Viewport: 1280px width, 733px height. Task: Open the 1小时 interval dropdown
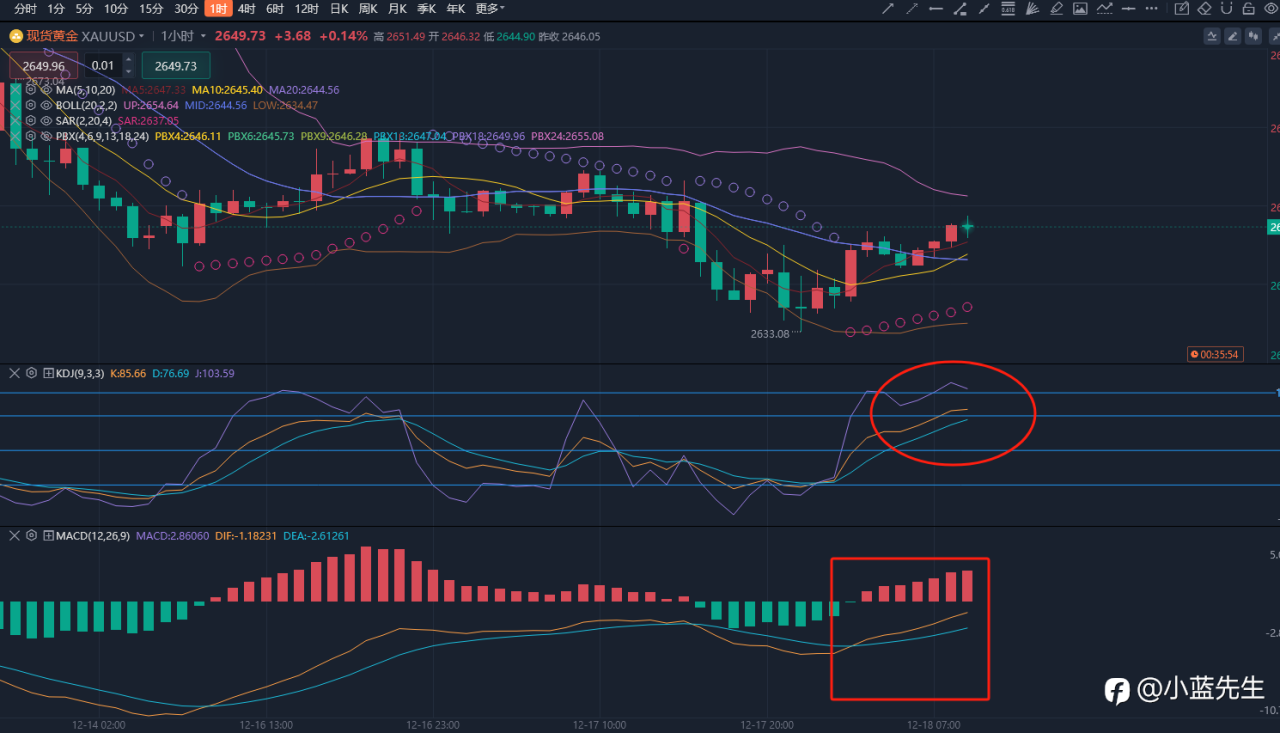click(184, 36)
